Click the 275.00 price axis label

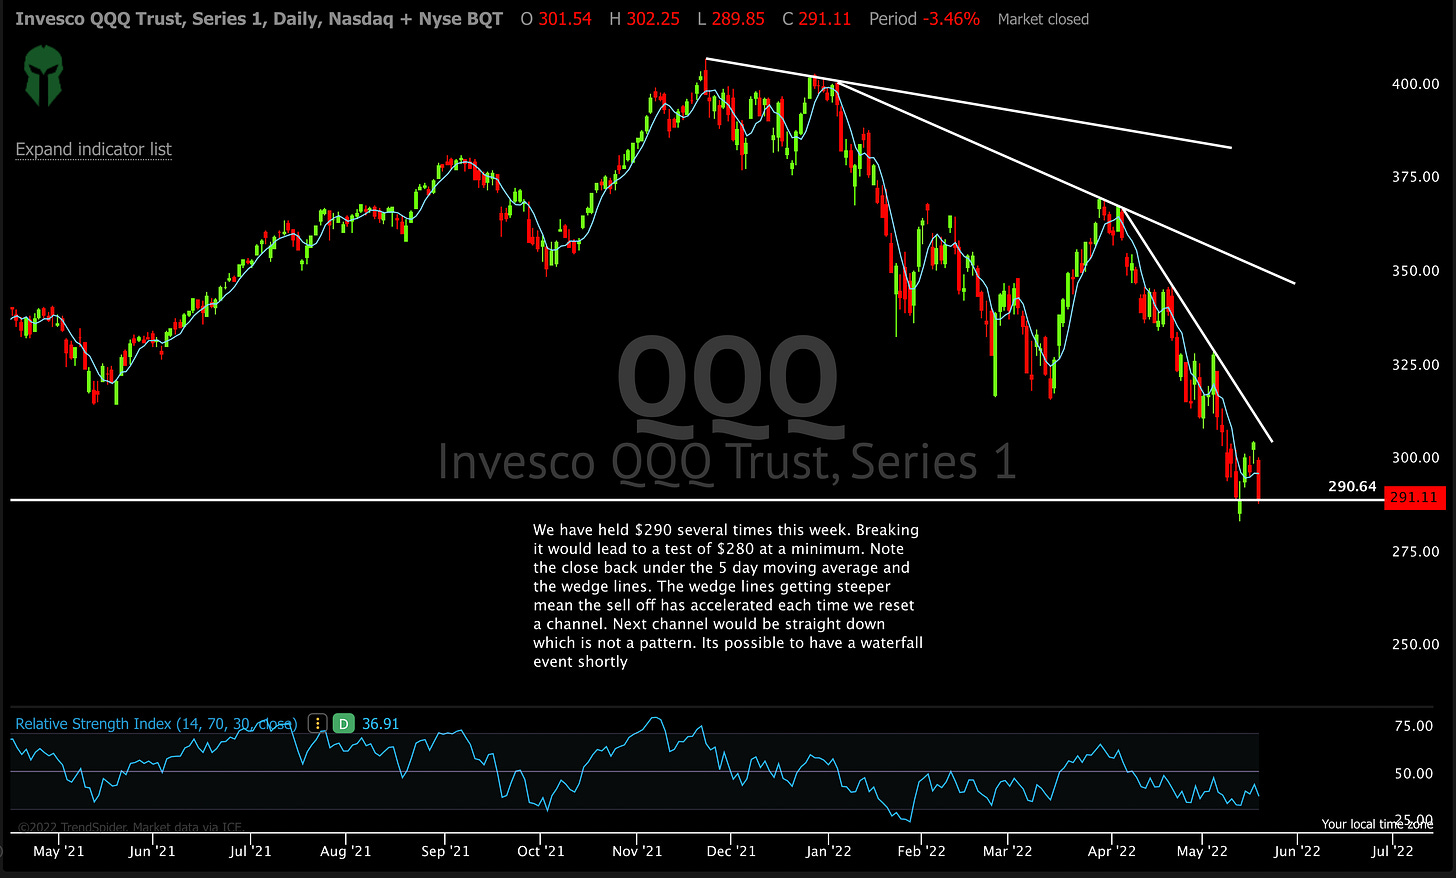tap(1415, 552)
